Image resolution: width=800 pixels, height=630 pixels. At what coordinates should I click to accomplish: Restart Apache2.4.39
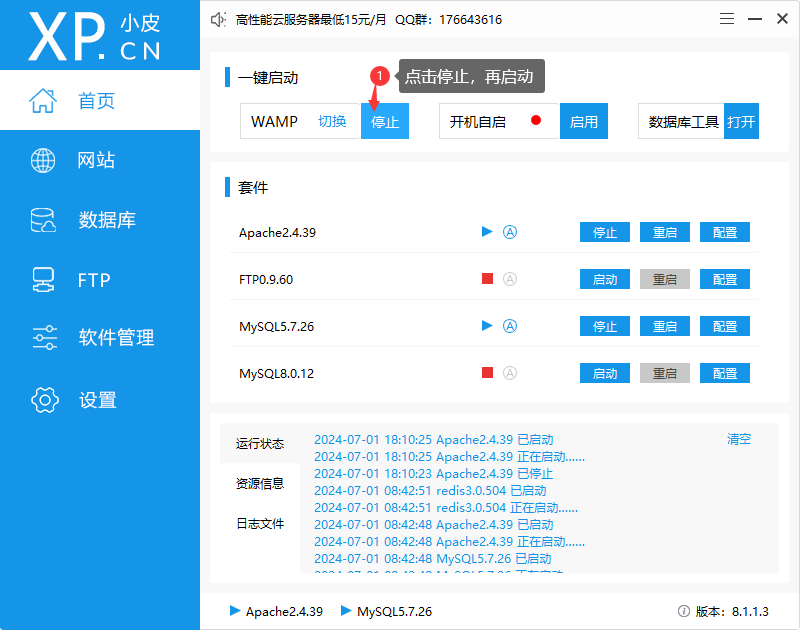[x=665, y=232]
